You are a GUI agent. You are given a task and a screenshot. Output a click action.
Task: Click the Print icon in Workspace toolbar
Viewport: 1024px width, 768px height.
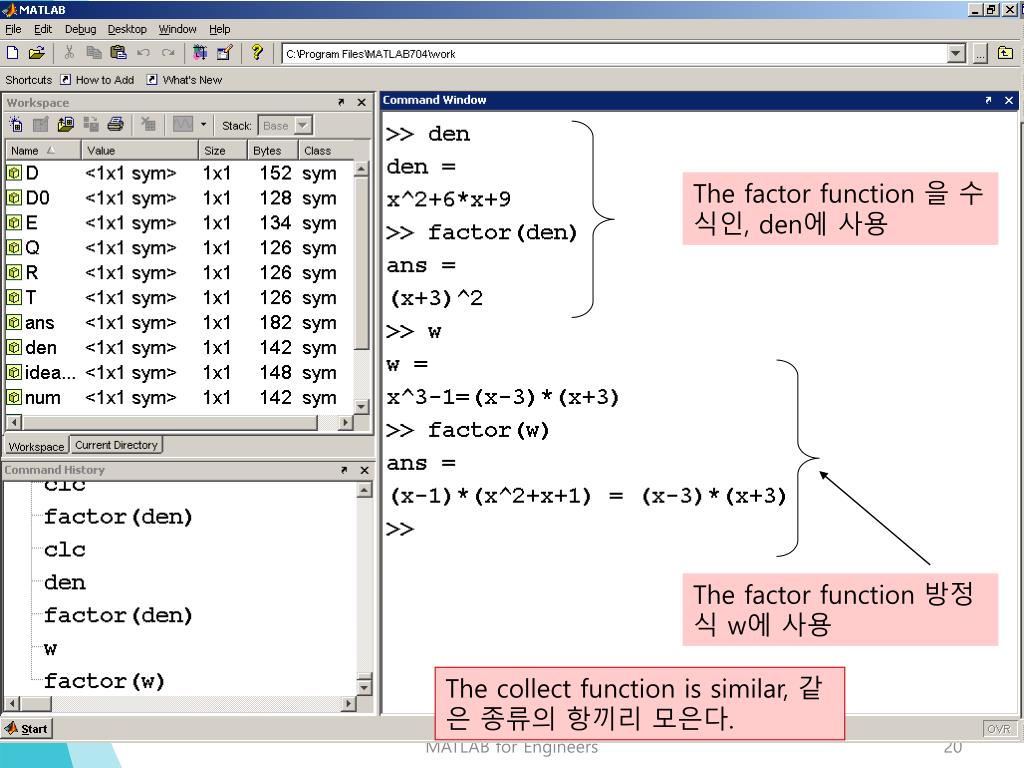point(116,124)
